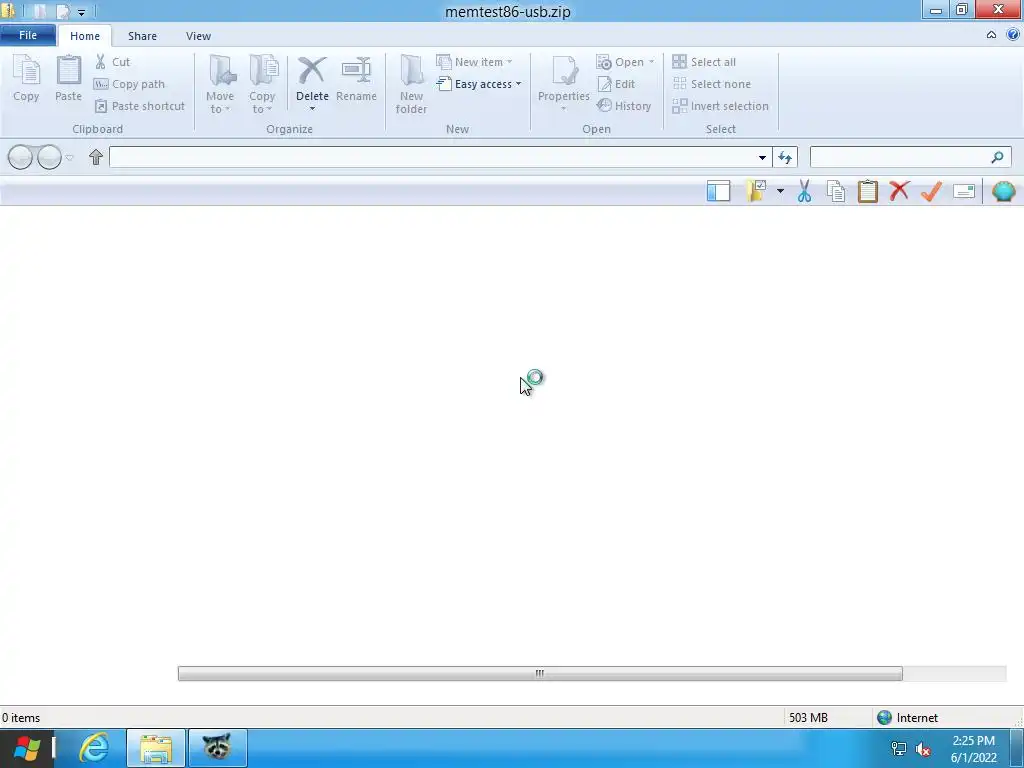Expand the address bar history dropdown

762,157
